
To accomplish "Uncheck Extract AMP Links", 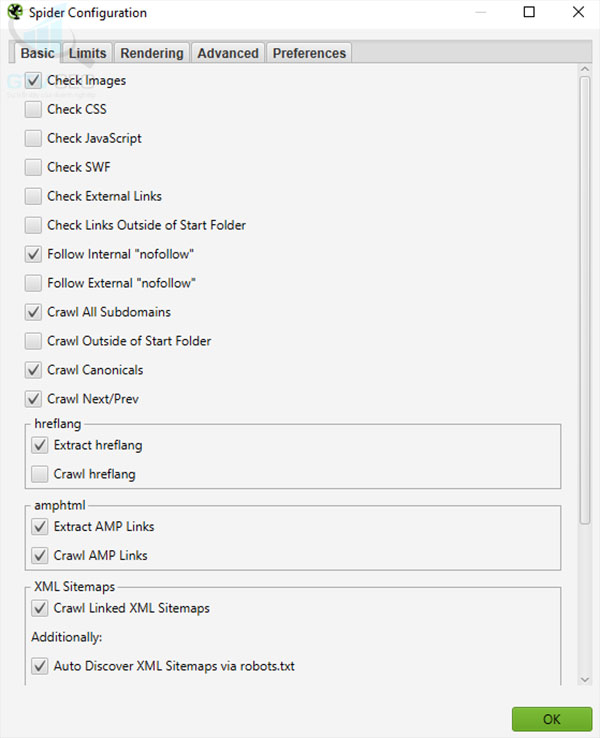I will pyautogui.click(x=40, y=527).
